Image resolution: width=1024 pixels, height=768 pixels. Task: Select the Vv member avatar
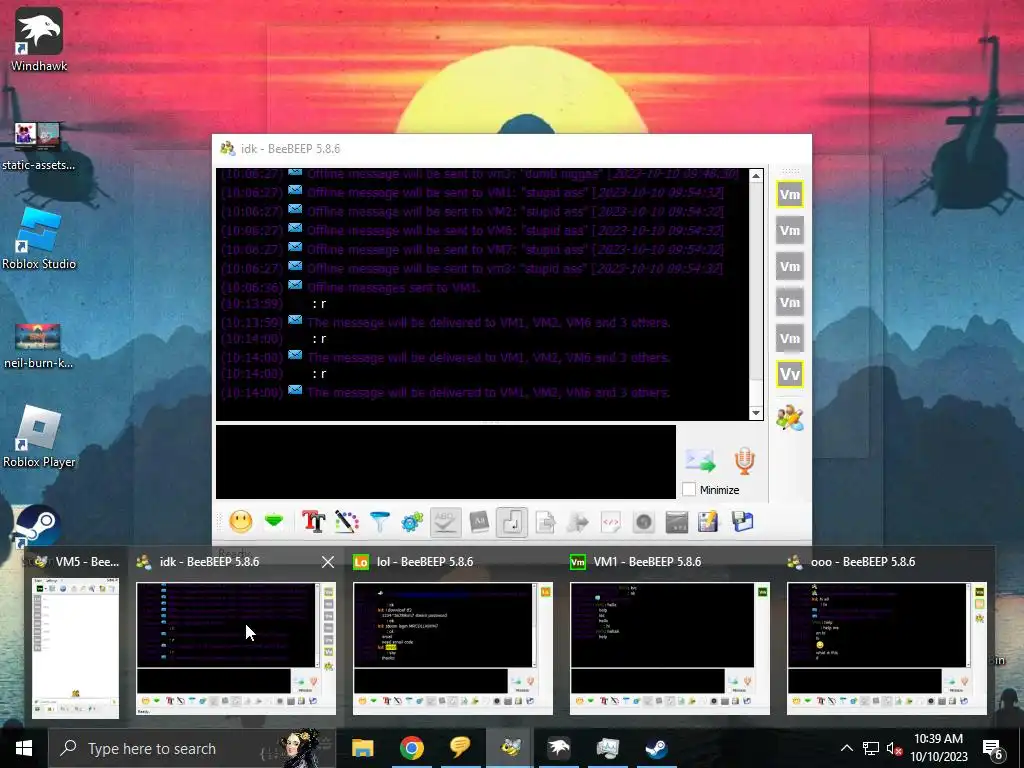790,374
